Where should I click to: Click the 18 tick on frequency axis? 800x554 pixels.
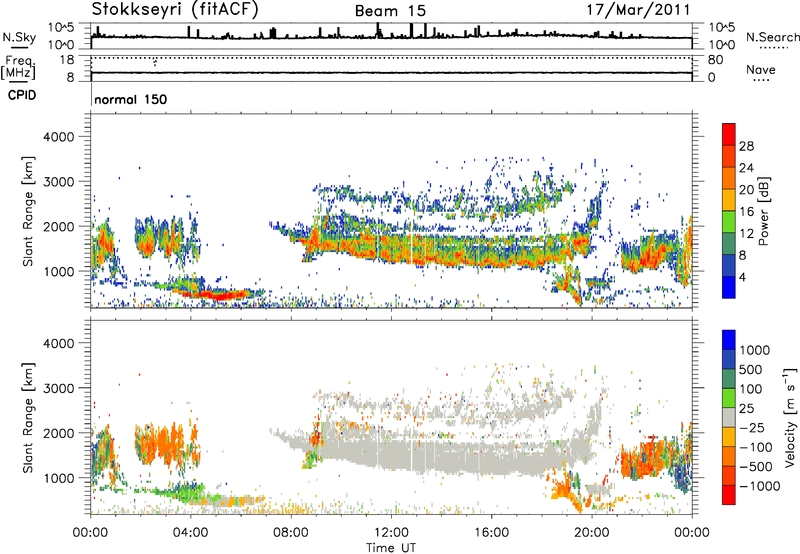[67, 59]
